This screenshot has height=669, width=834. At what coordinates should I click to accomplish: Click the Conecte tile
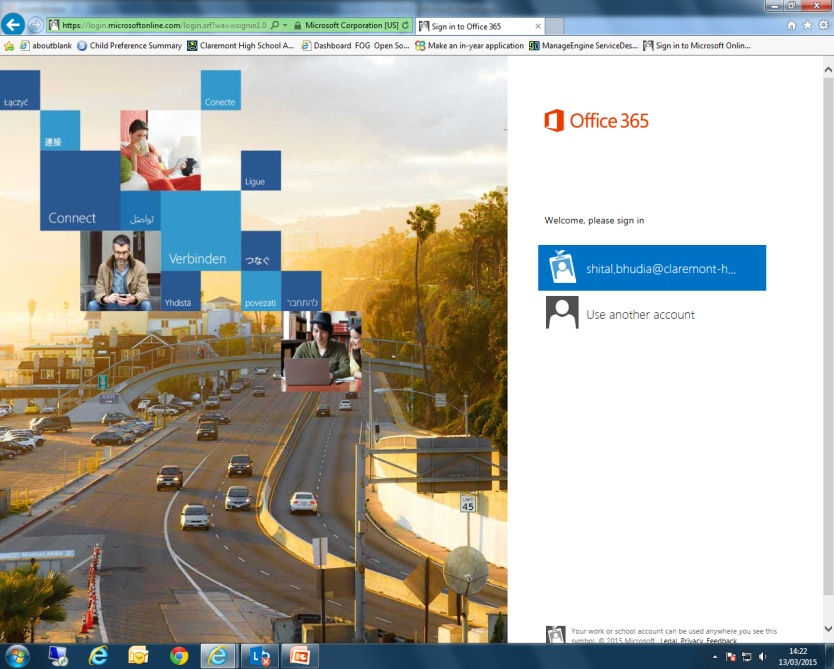(221, 90)
